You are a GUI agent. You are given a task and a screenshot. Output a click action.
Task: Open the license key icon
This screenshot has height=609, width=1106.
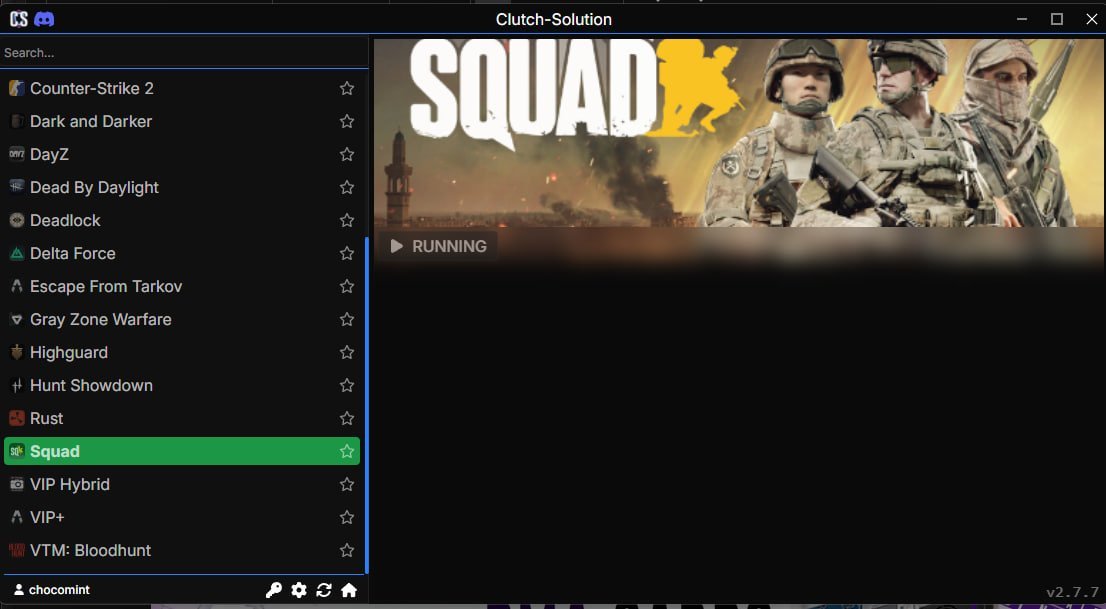click(273, 590)
